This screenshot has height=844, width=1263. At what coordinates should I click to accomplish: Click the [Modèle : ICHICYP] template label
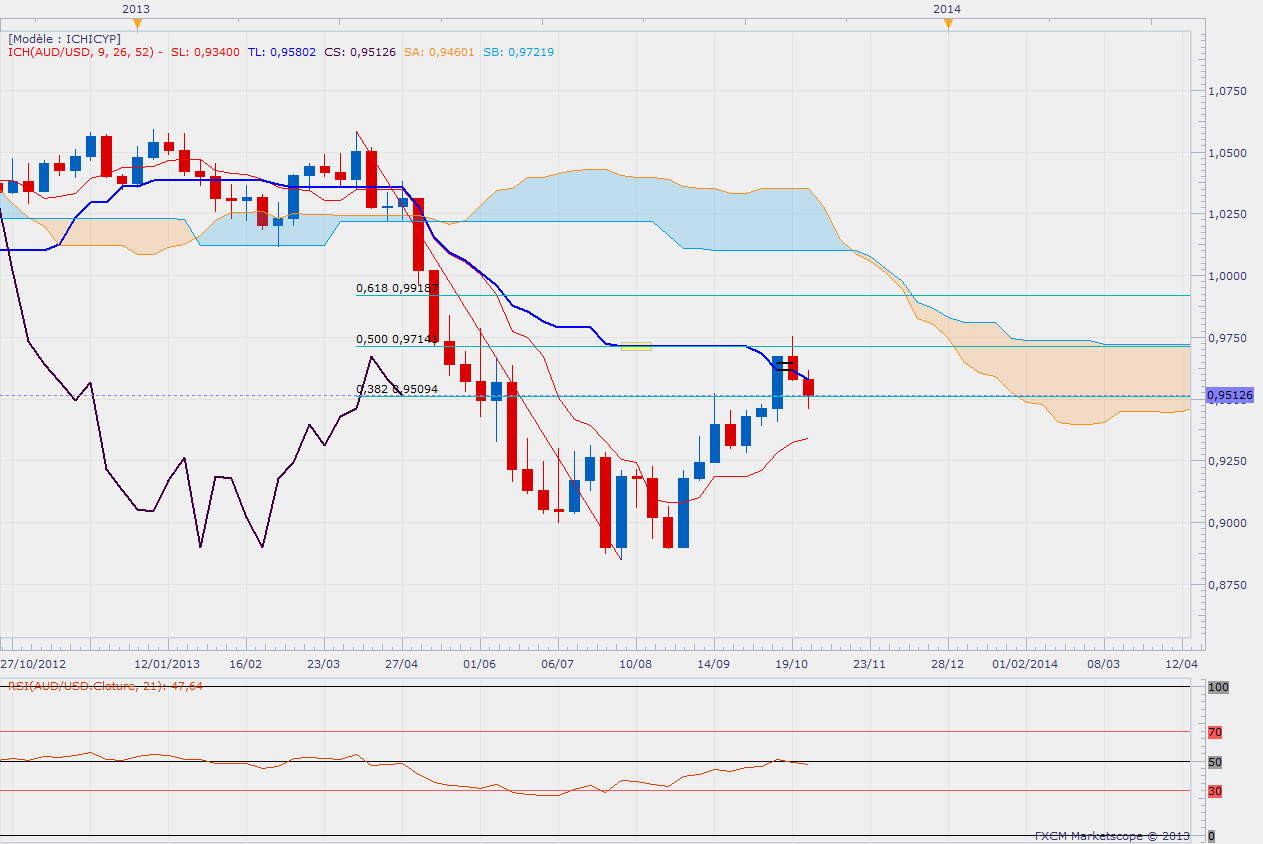[64, 38]
